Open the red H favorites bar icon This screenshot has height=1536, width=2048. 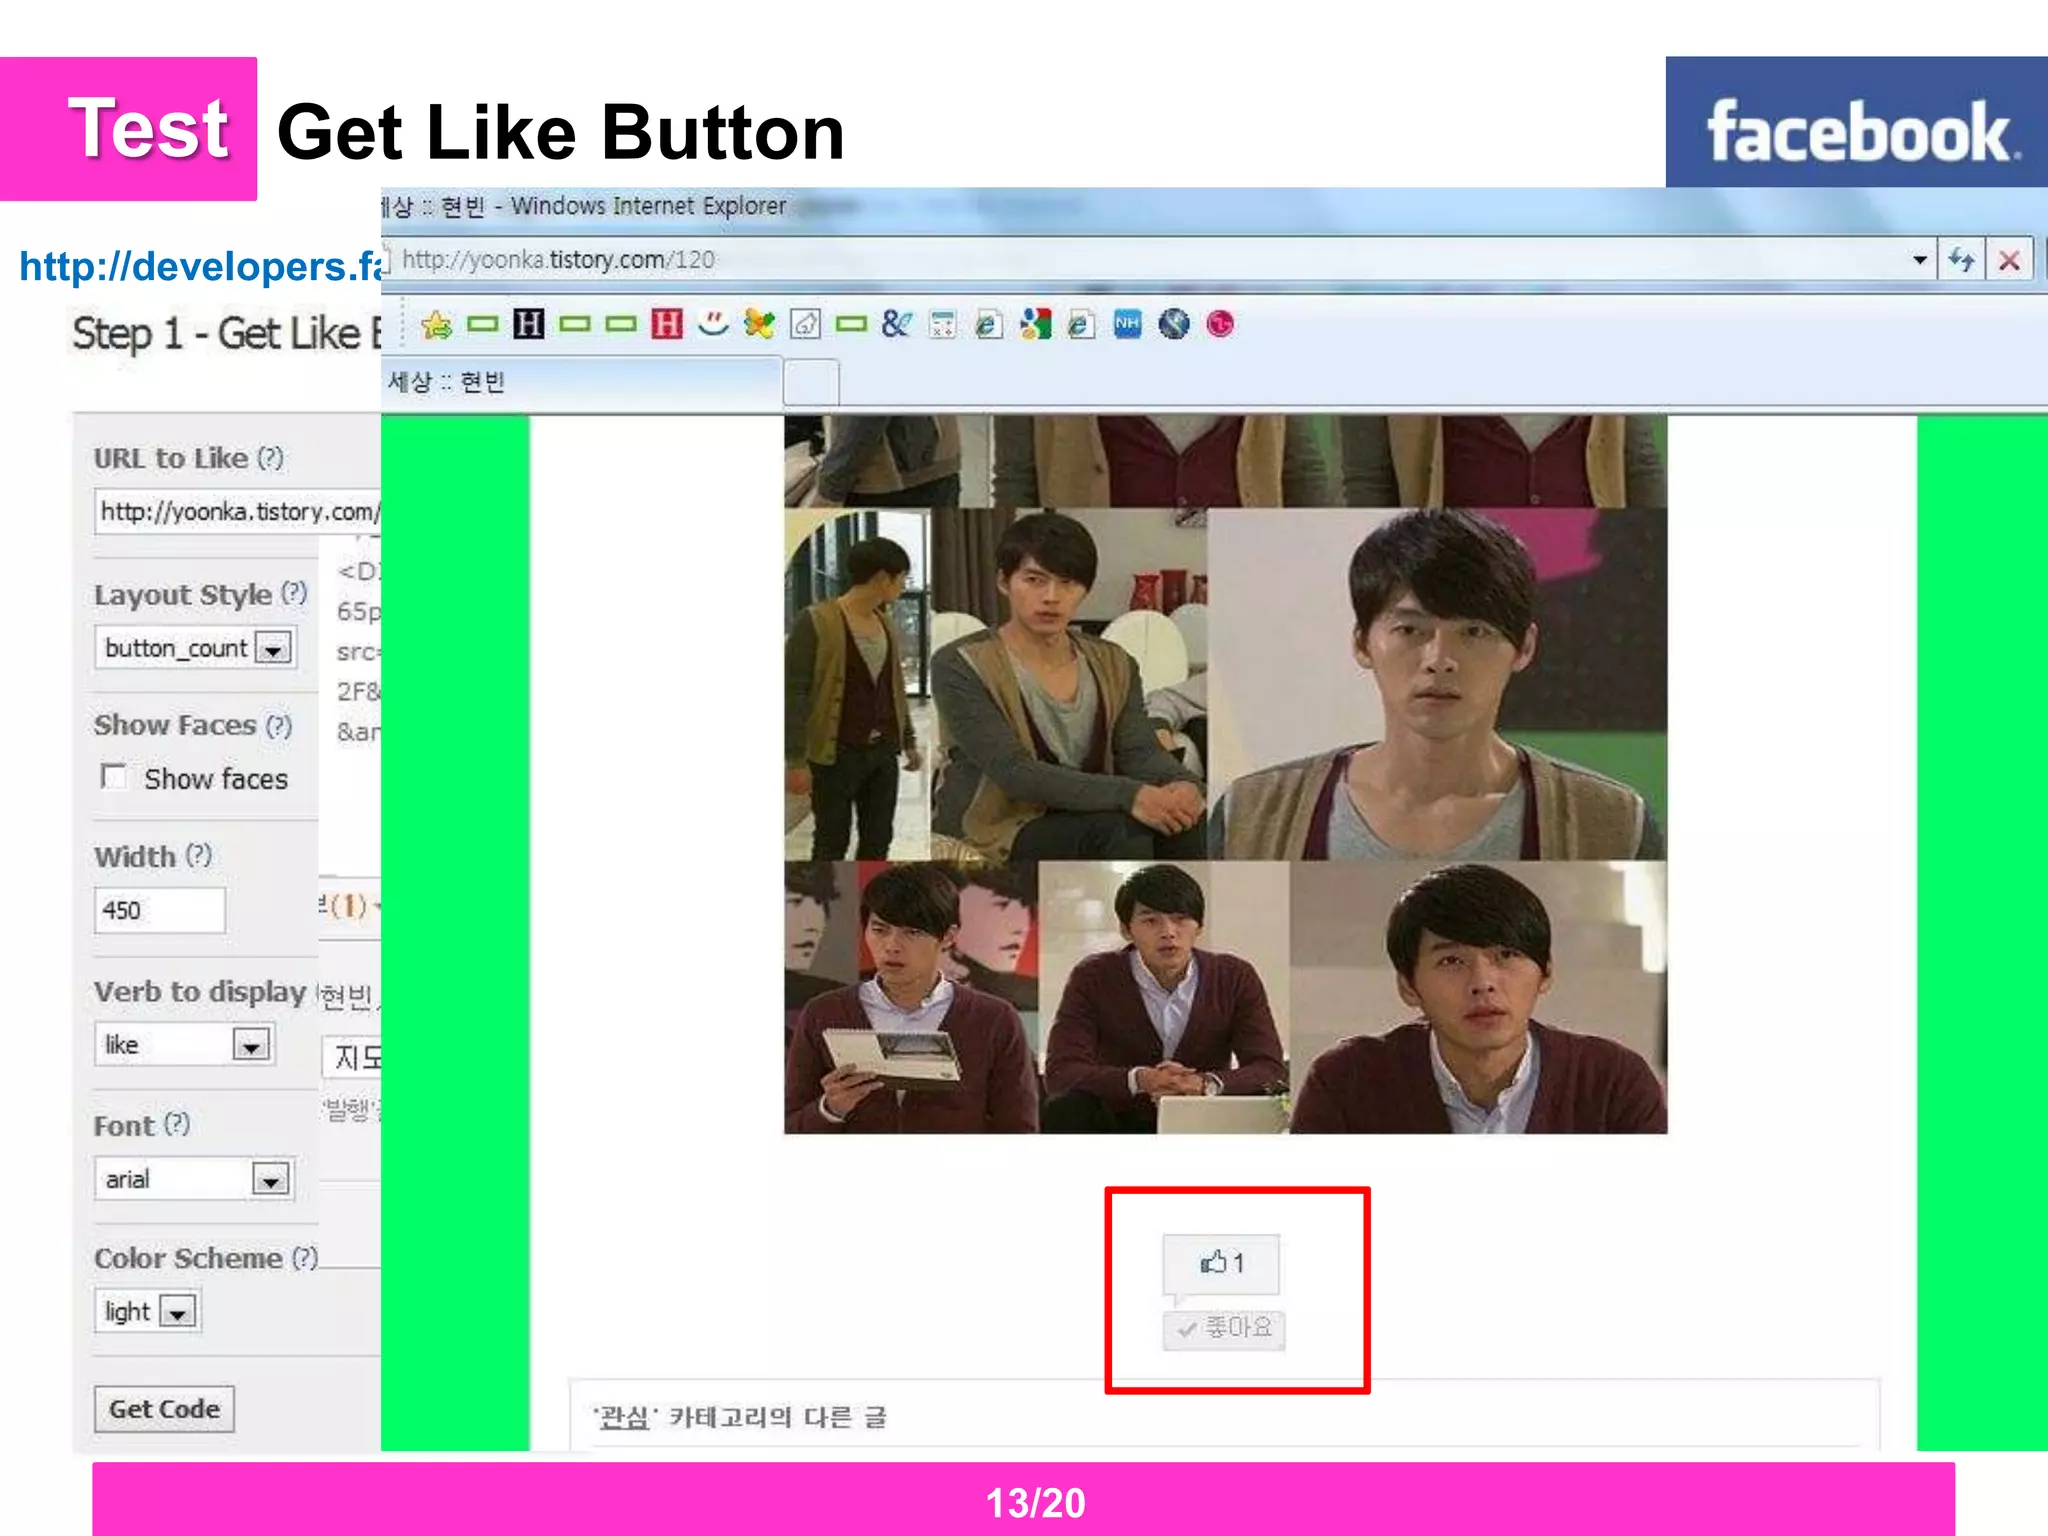pos(666,324)
